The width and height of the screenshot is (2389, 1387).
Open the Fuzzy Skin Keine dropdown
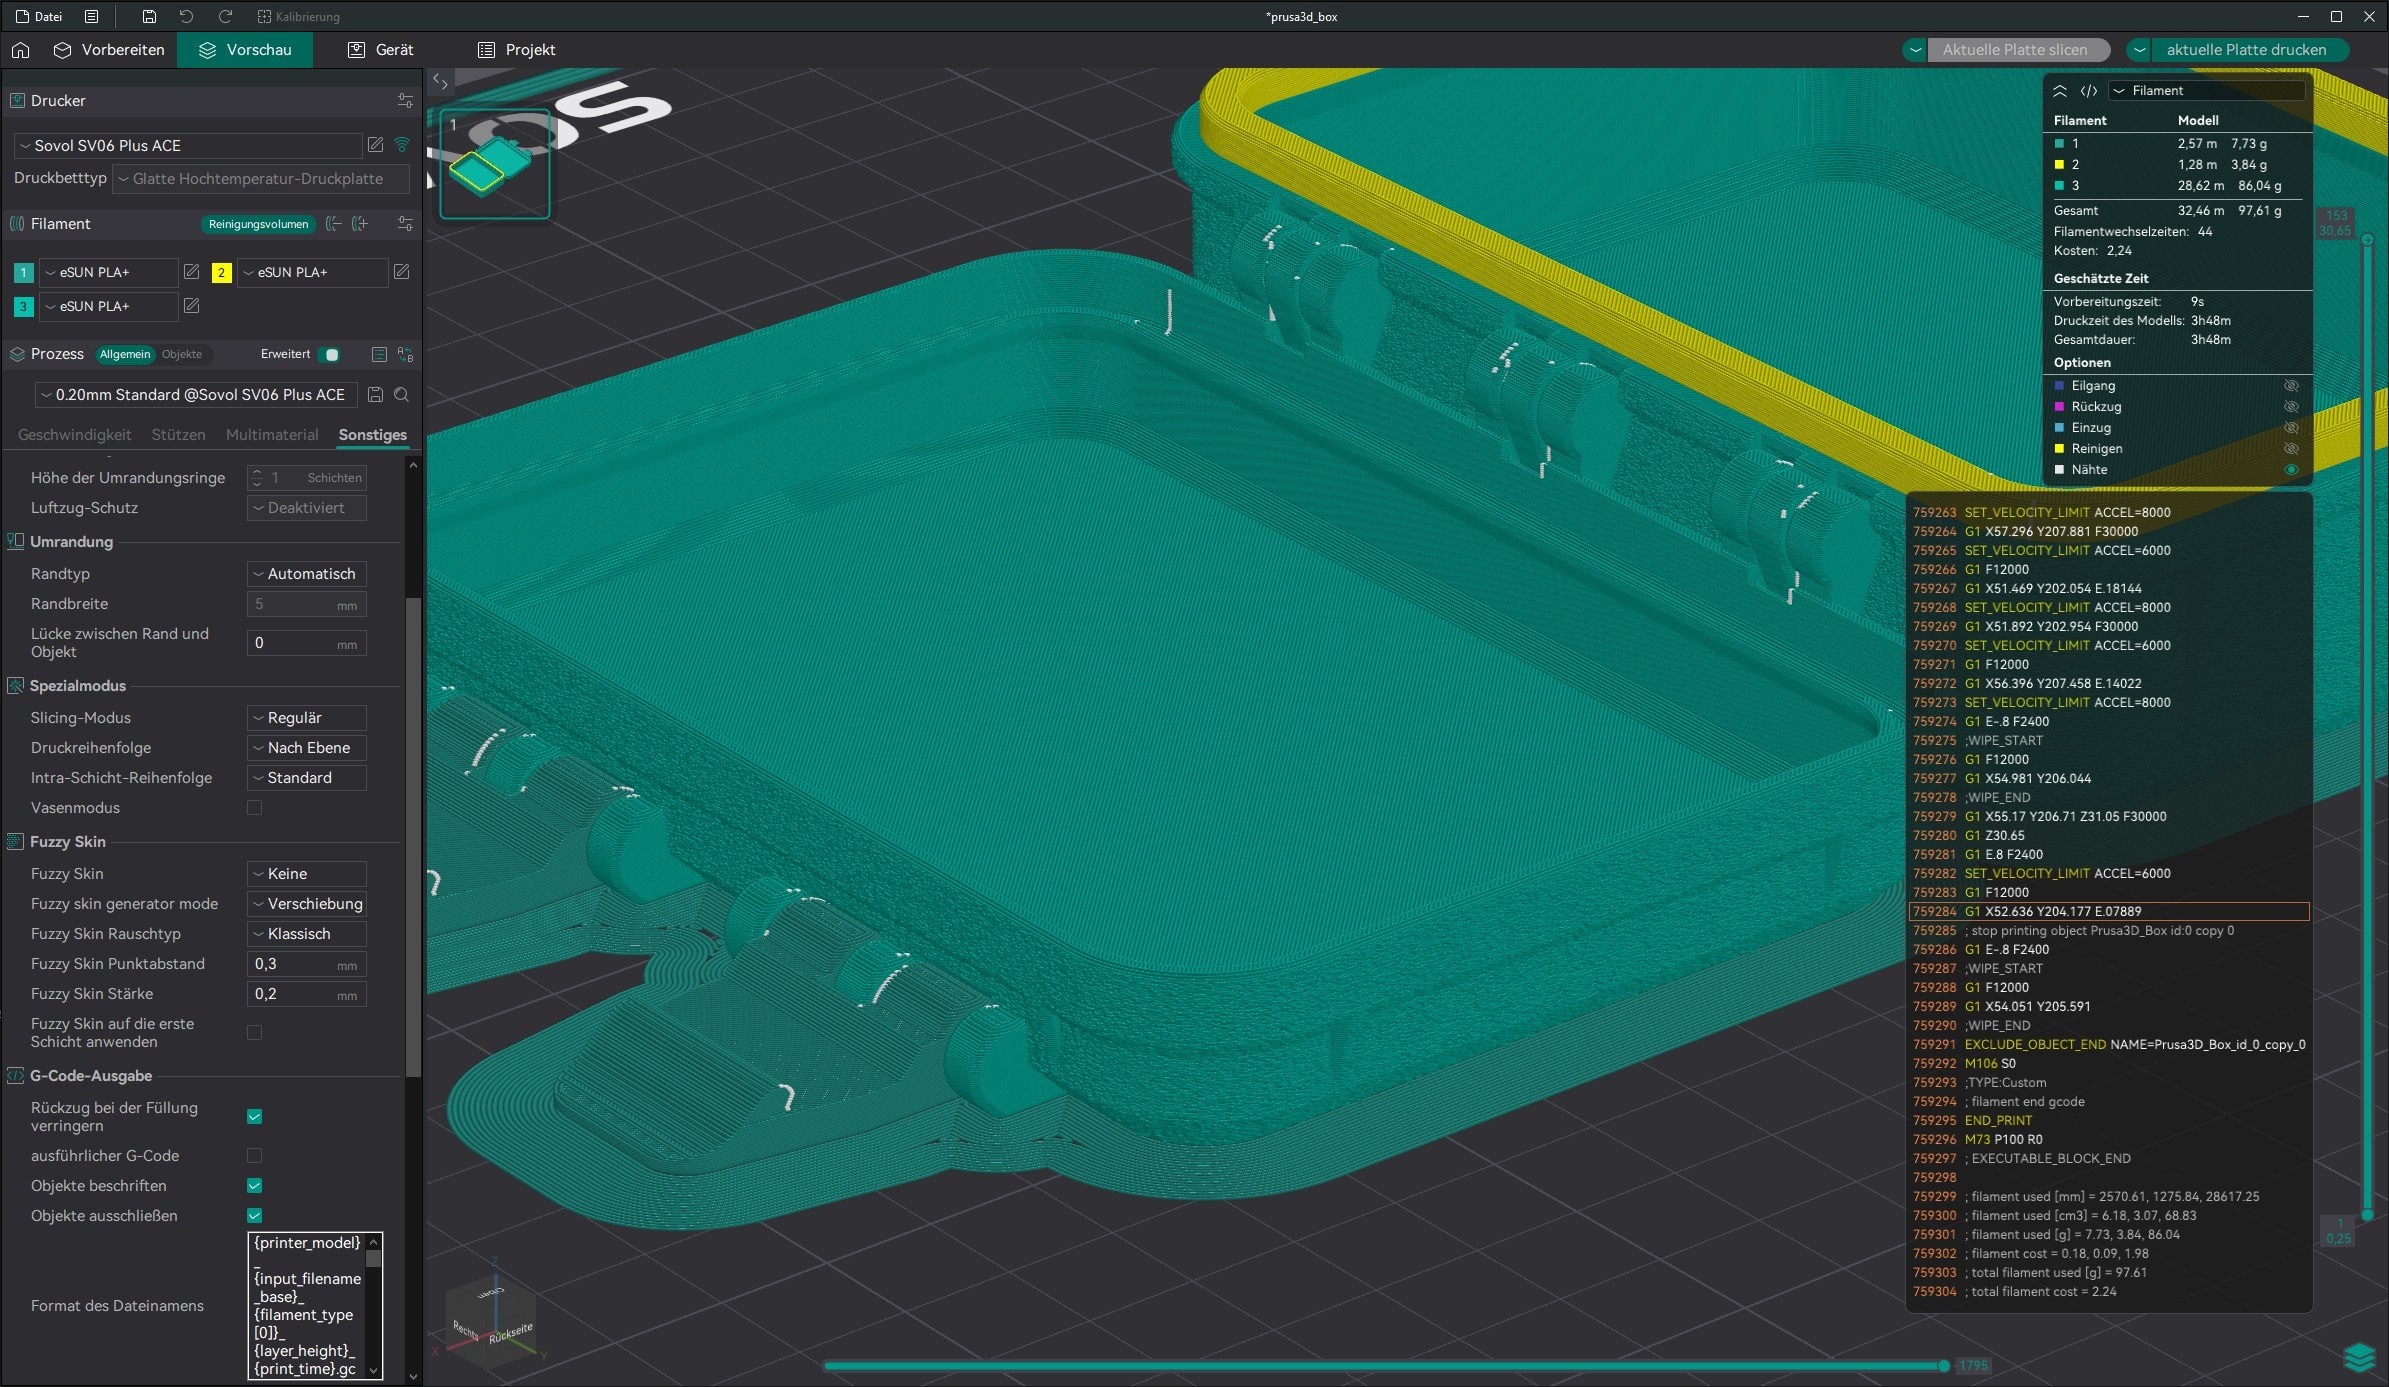[306, 874]
